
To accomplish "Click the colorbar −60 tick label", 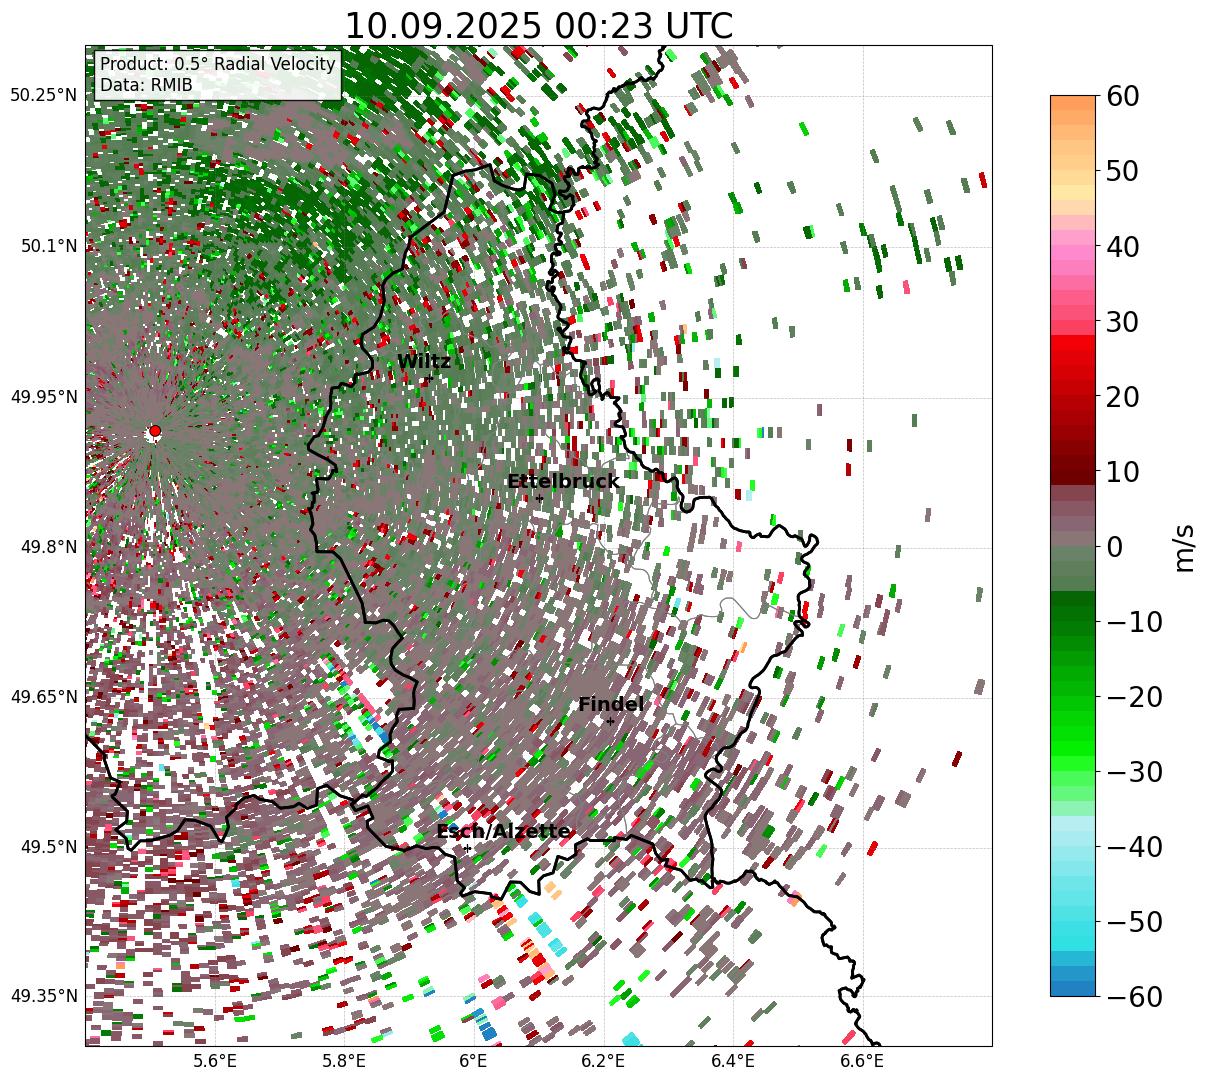I will pos(1134,996).
